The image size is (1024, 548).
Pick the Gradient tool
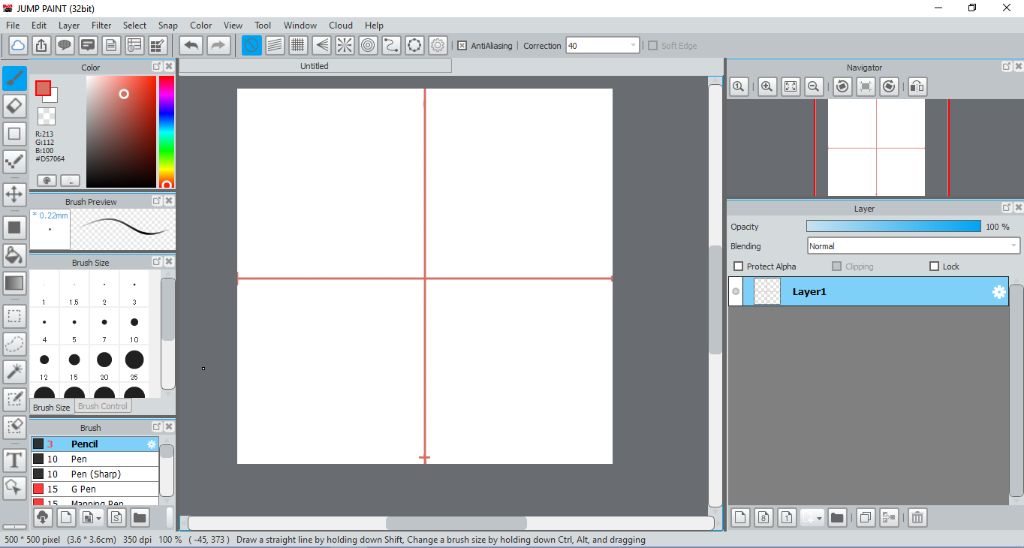pos(14,283)
